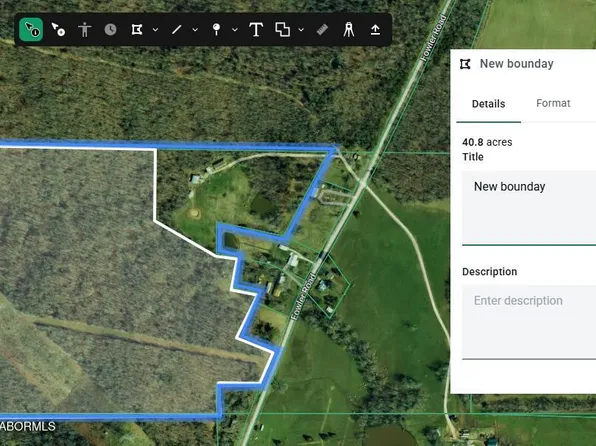Click the '40.8 acres' area value
The image size is (596, 446).
point(487,142)
